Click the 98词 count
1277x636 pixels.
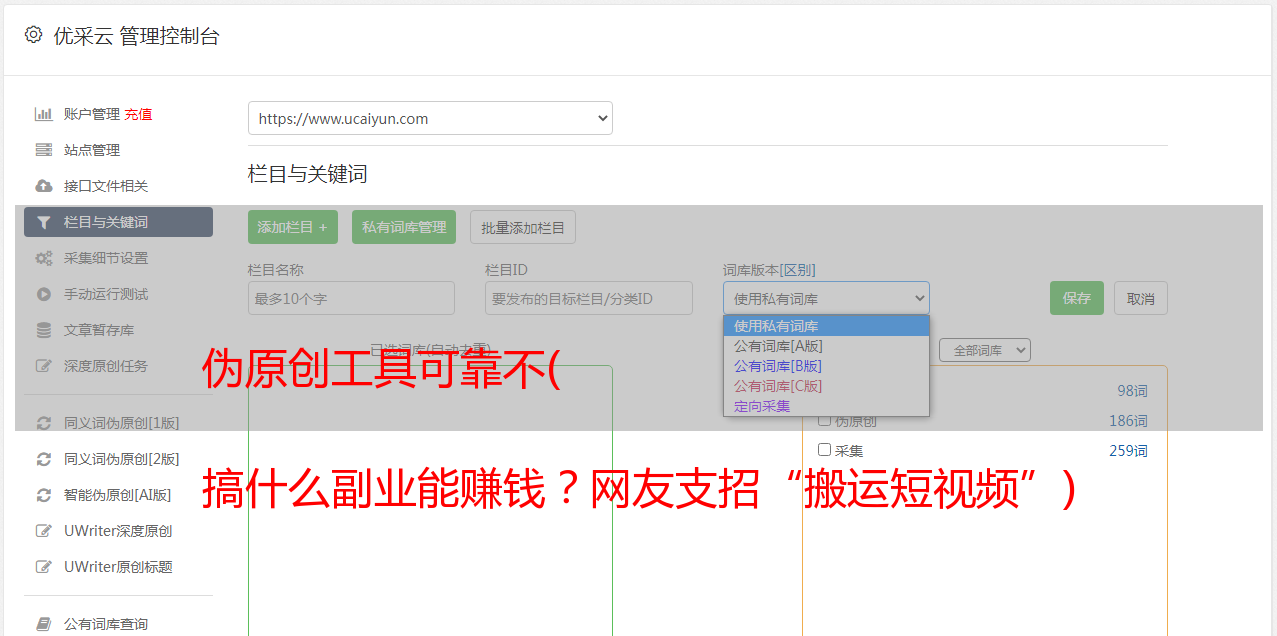[1132, 391]
